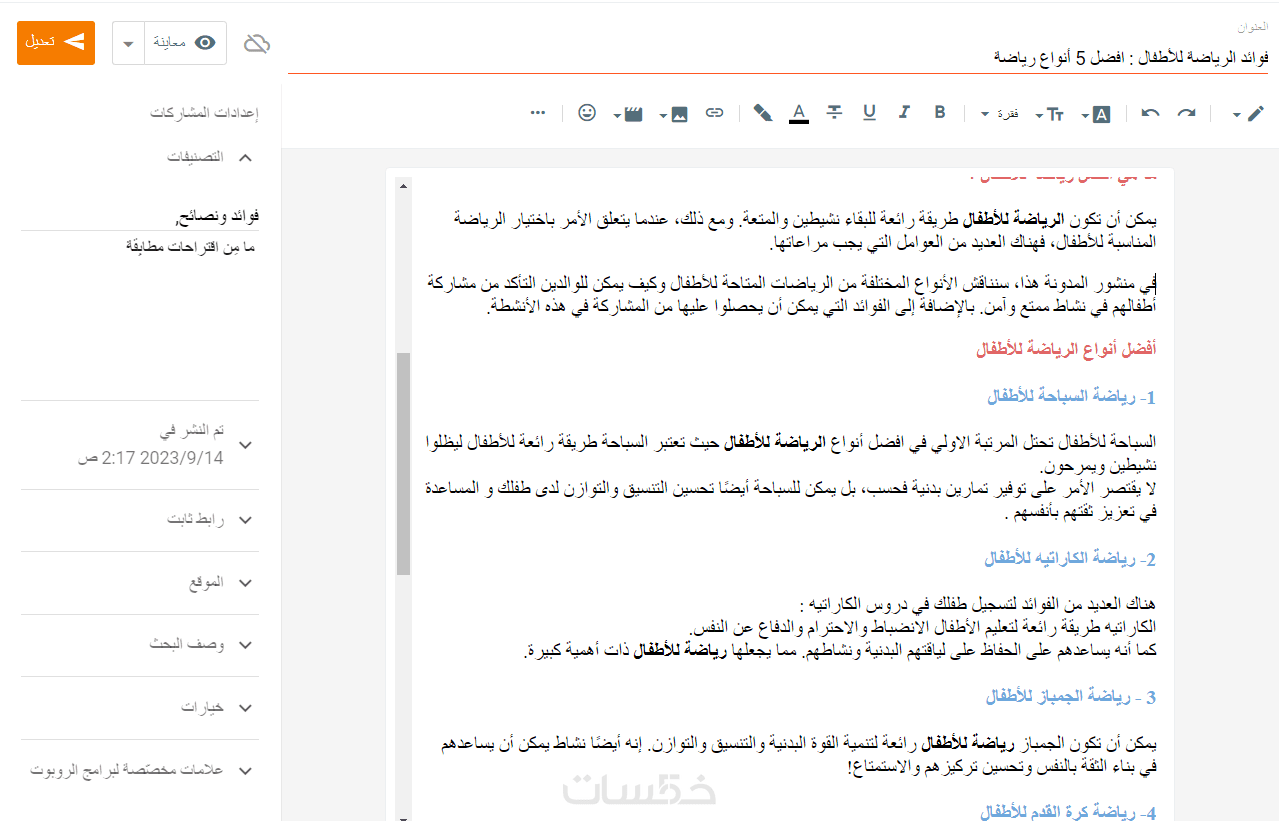Click the pencil compose view icon
The height and width of the screenshot is (821, 1279).
point(1256,114)
